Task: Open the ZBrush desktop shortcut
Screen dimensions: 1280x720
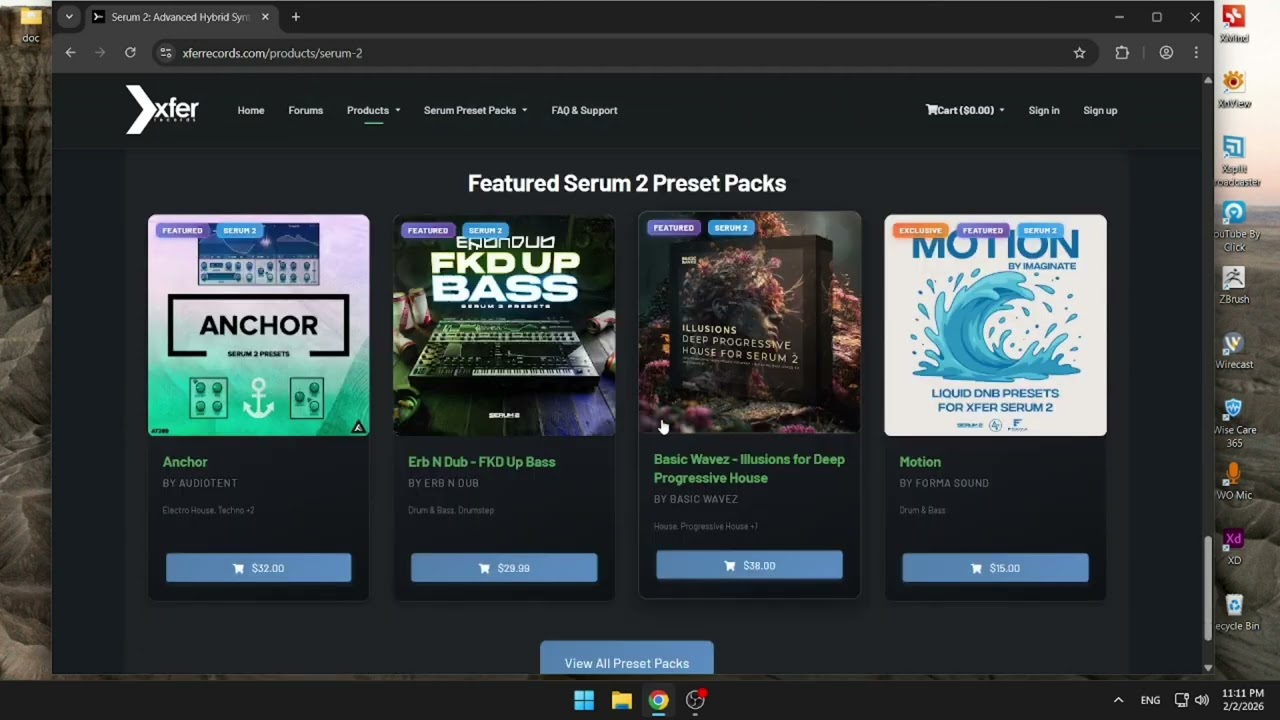Action: pyautogui.click(x=1234, y=285)
